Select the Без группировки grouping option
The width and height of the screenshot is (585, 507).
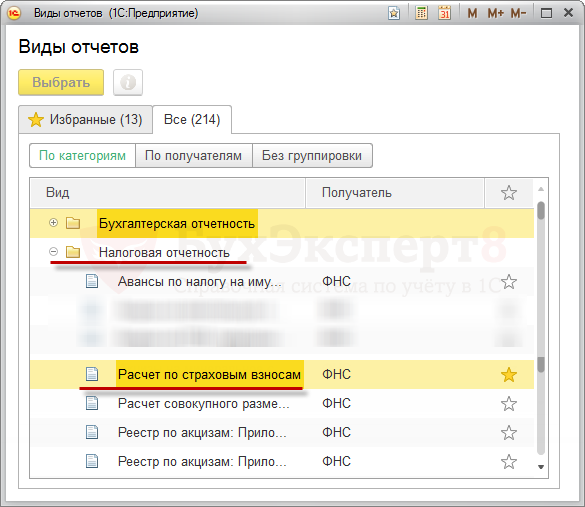click(312, 156)
